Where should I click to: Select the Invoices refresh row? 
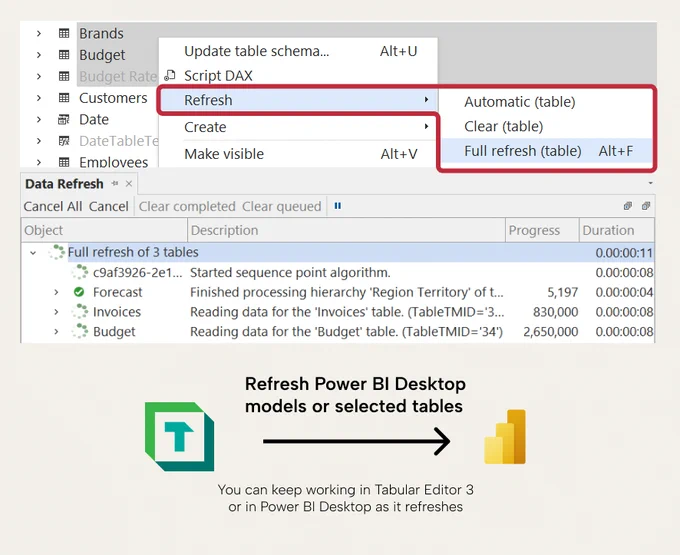(338, 312)
